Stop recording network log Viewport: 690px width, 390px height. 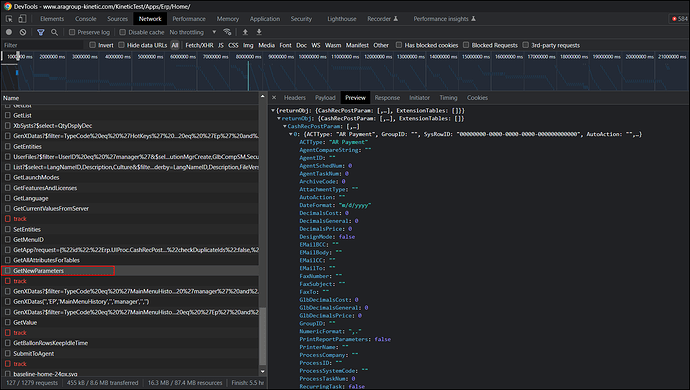9,32
